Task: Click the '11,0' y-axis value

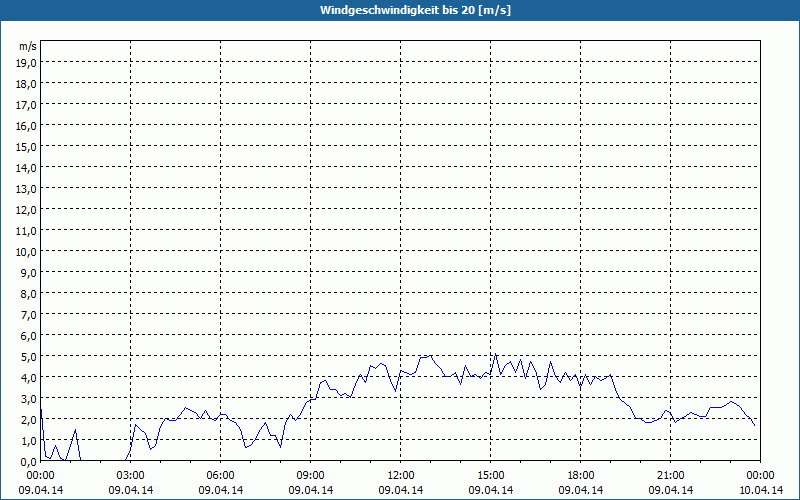Action: coord(28,231)
